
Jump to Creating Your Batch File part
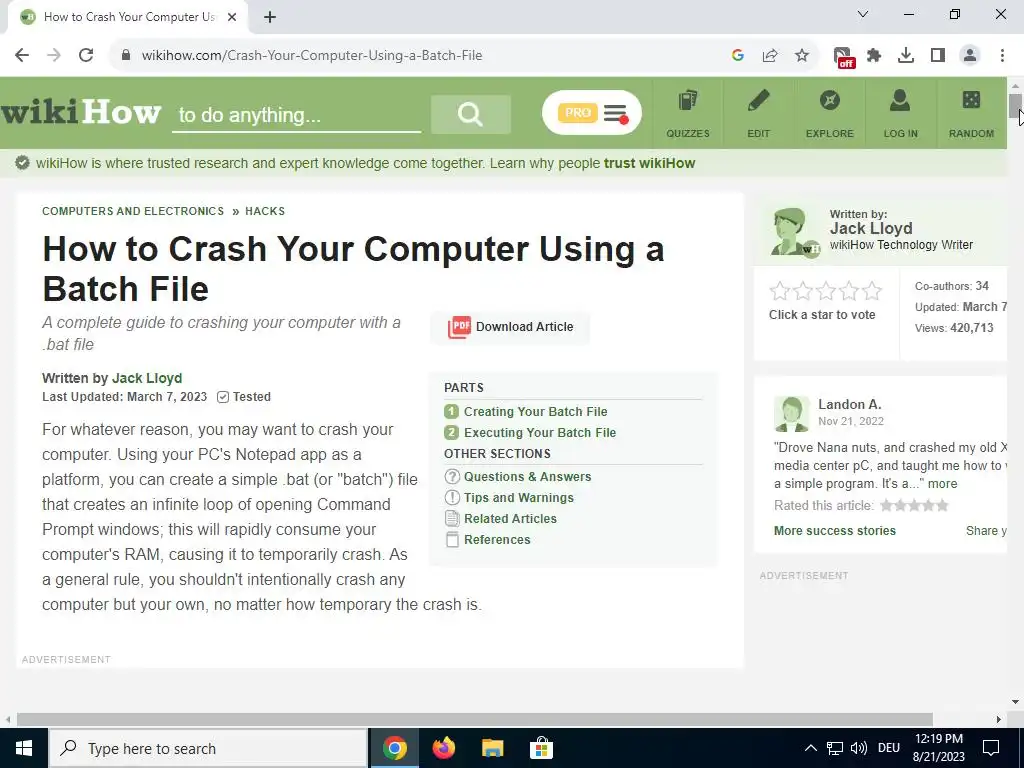536,411
